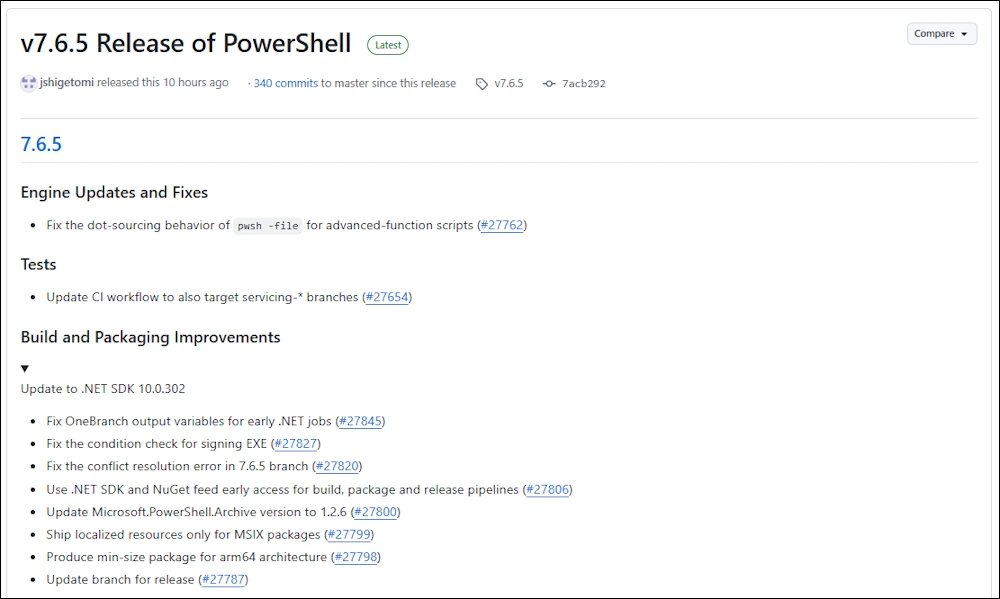Viewport: 1000px width, 599px height.
Task: Open pull request #27798
Action: [356, 557]
